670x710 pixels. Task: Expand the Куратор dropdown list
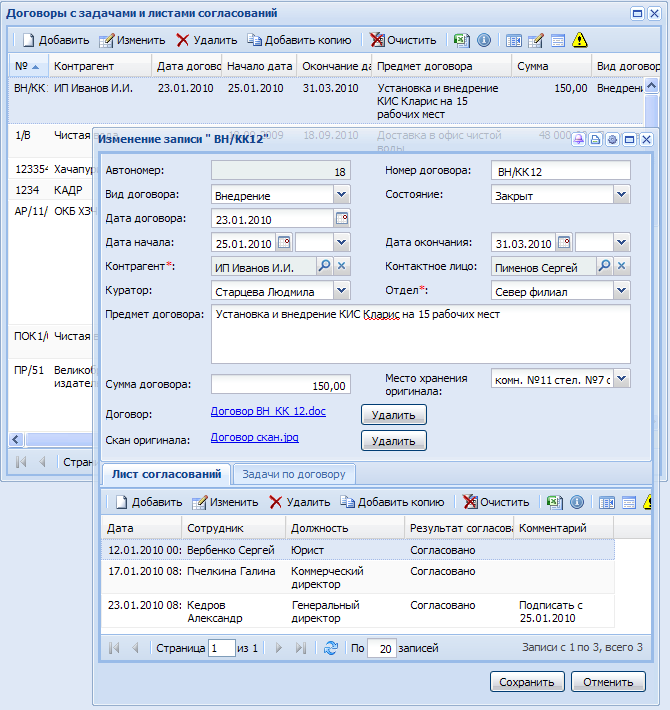[x=342, y=291]
